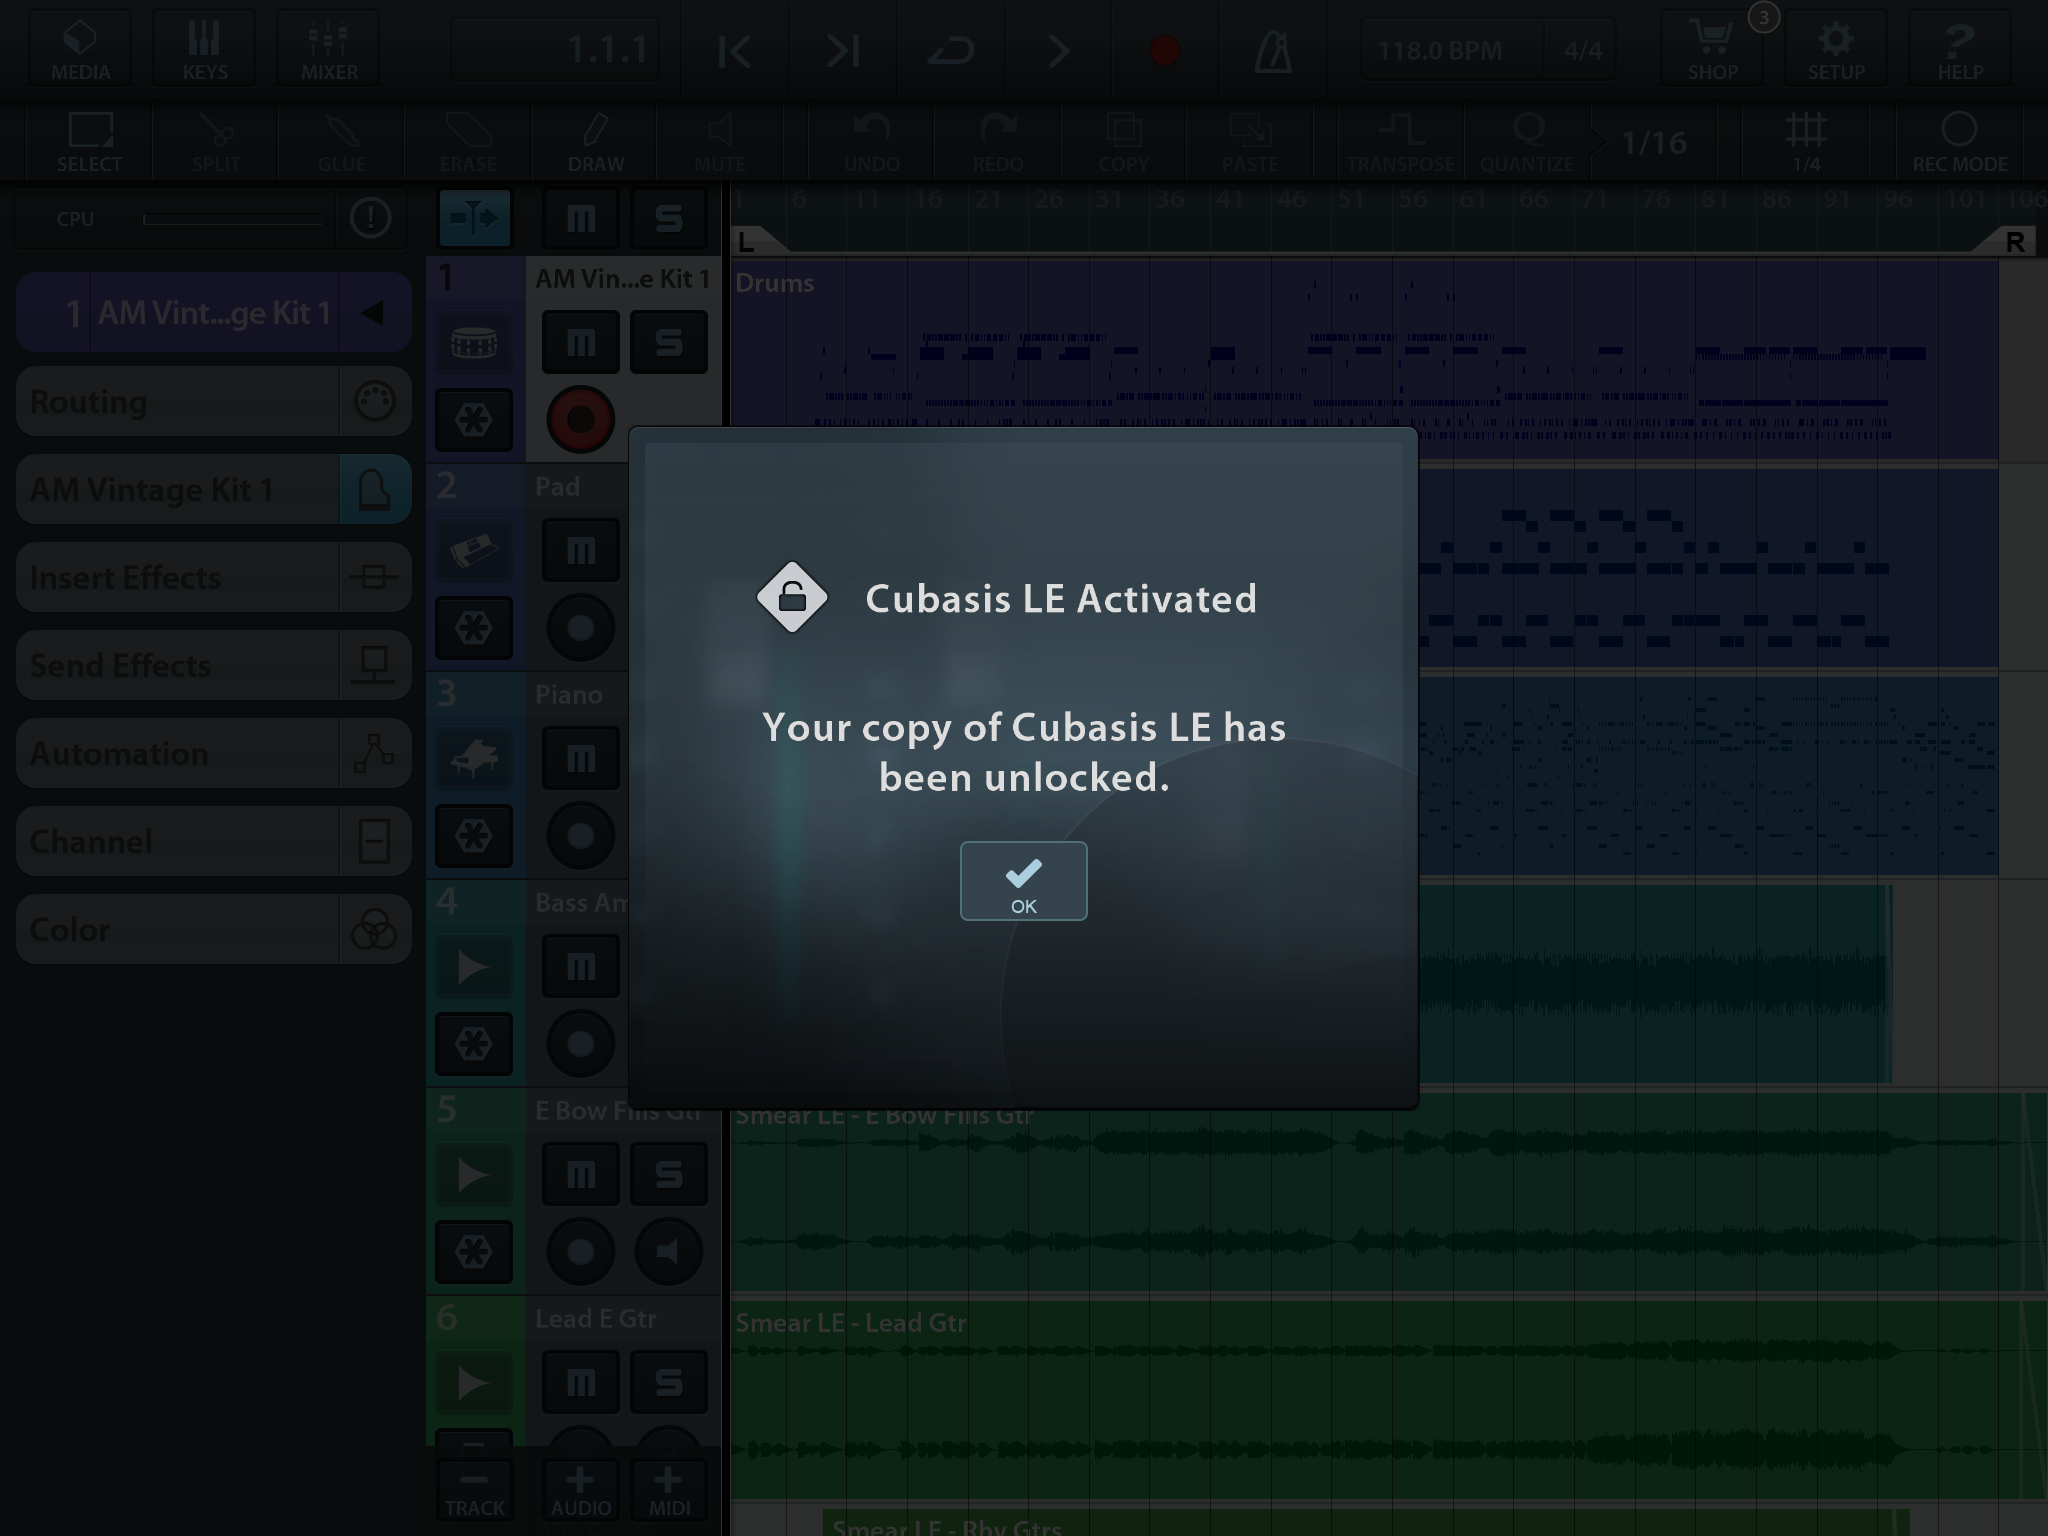Undo the last action
Viewport: 2048px width, 1536px height.
point(871,142)
